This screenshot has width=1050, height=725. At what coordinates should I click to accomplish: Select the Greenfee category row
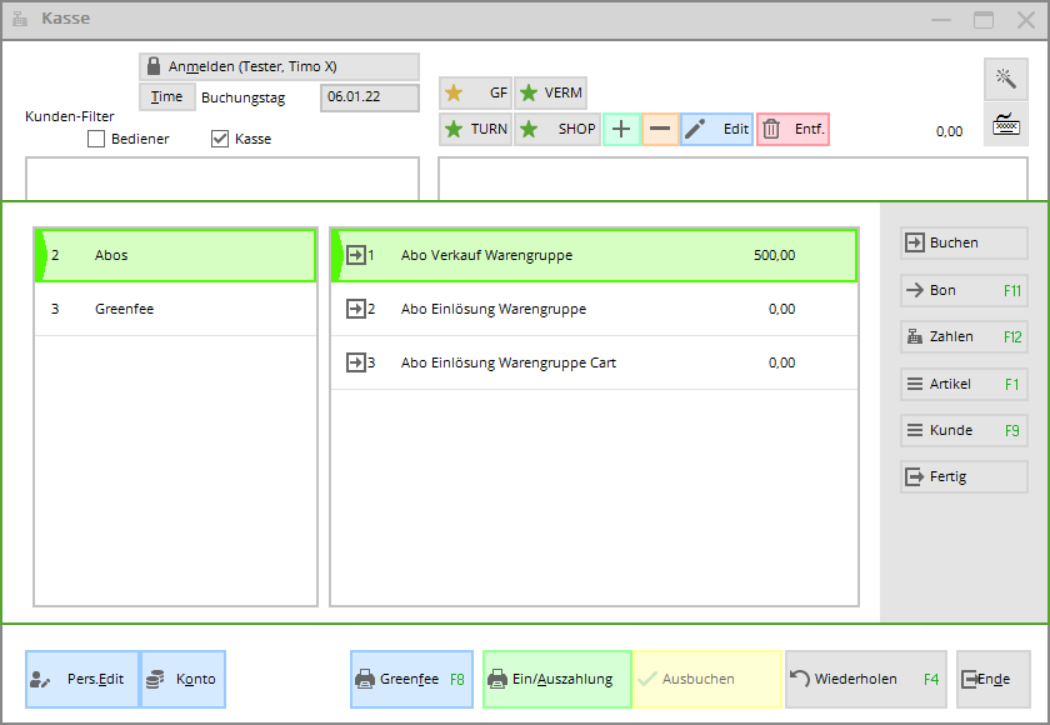[175, 309]
